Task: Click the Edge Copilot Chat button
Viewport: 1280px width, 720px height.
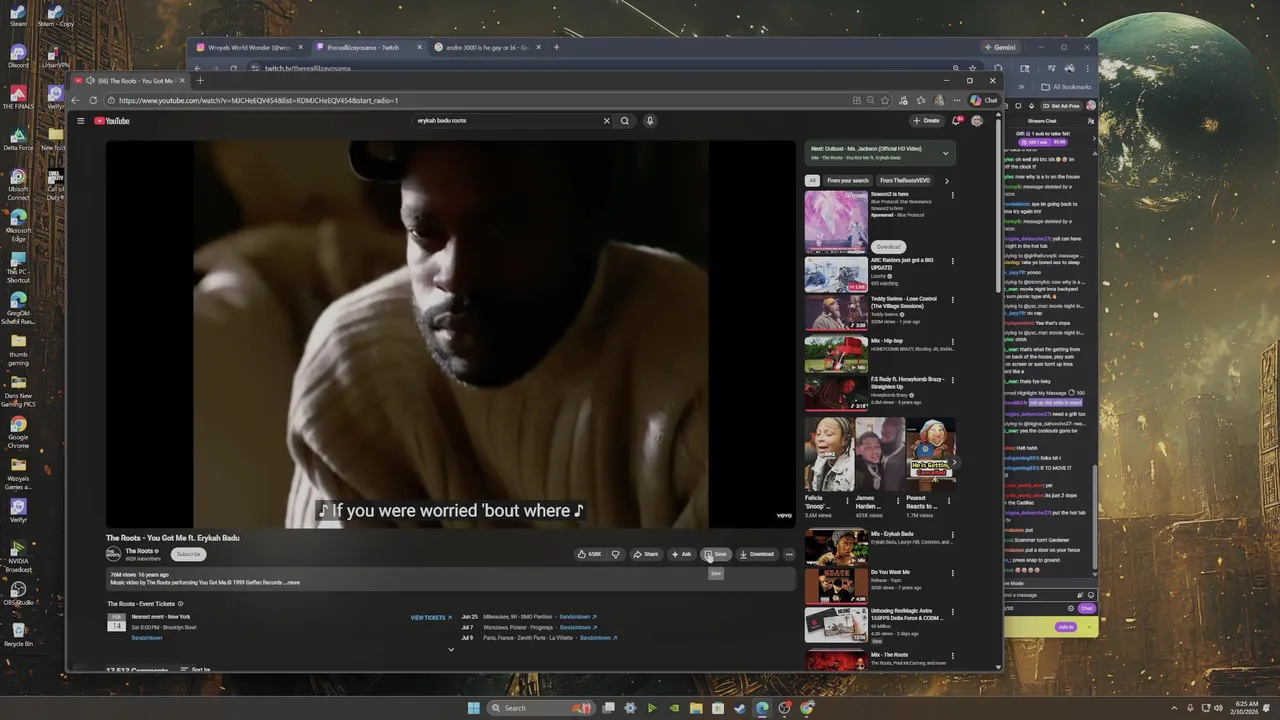Action: [984, 100]
